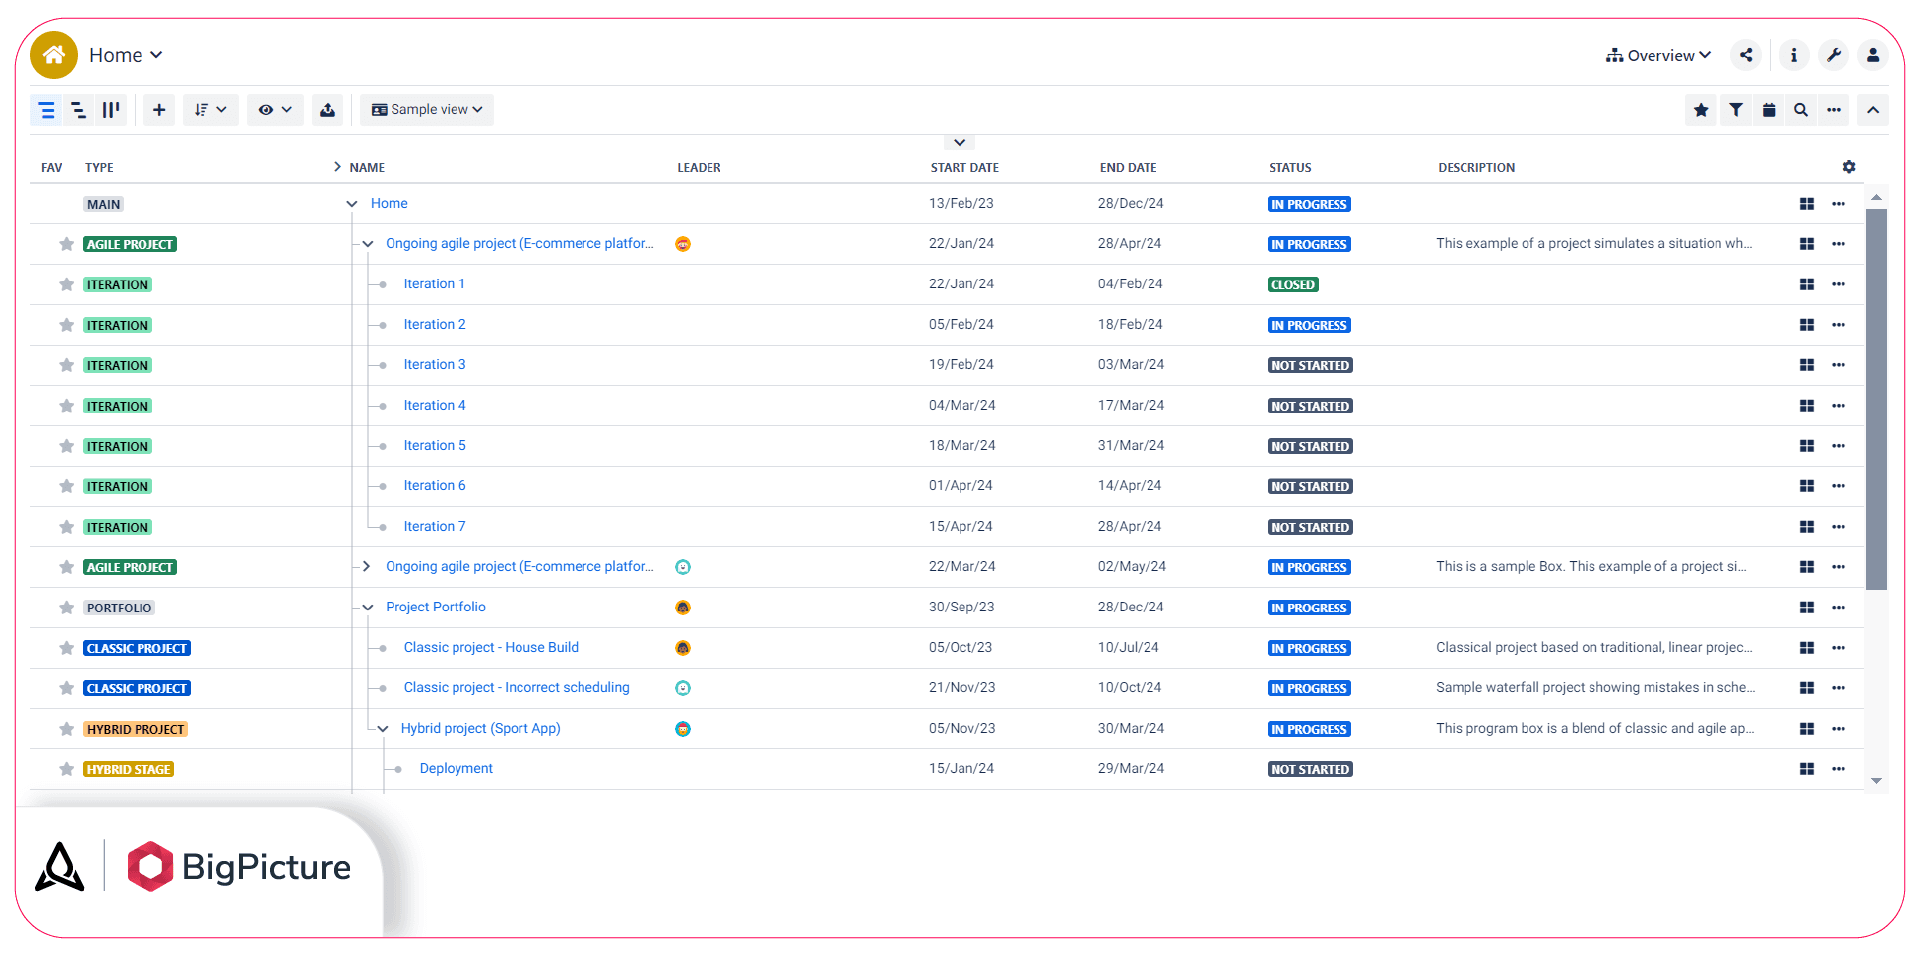Screen dimensions: 1920x960
Task: Click the favorites star filter in toolbar
Action: point(1701,110)
